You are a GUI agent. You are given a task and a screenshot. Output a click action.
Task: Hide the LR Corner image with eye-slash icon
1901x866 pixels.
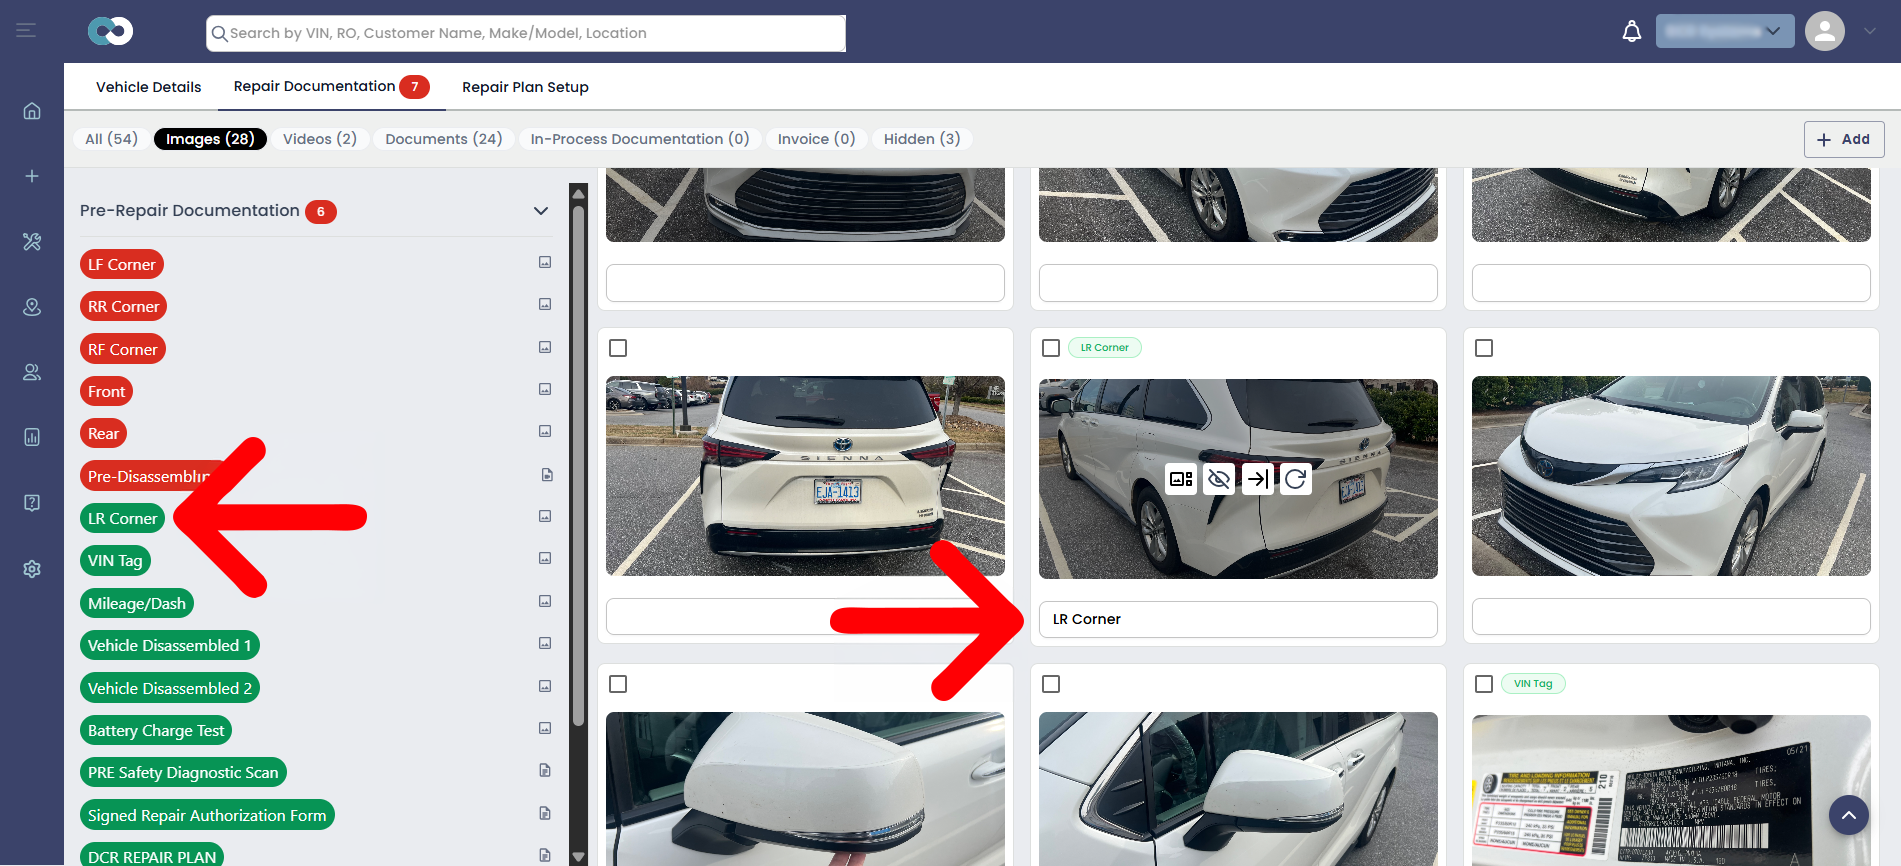pyautogui.click(x=1218, y=479)
